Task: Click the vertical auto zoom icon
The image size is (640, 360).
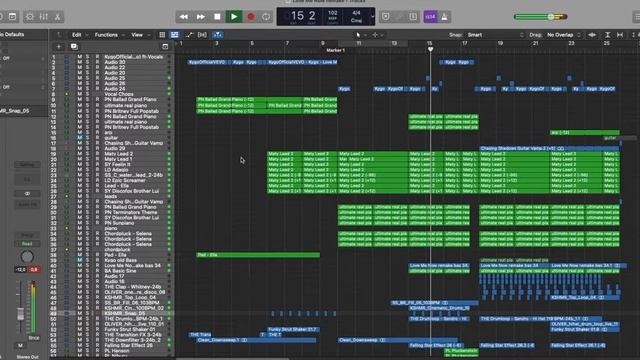Action: (x=608, y=35)
